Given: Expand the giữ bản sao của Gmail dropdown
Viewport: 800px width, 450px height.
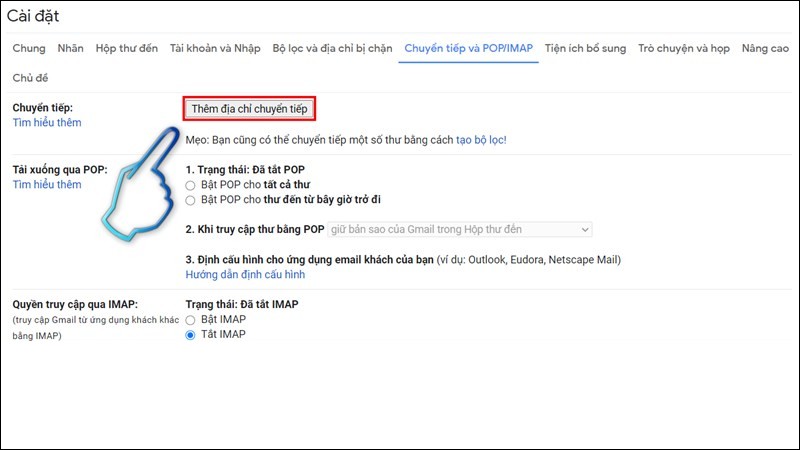Looking at the screenshot, I should 460,230.
